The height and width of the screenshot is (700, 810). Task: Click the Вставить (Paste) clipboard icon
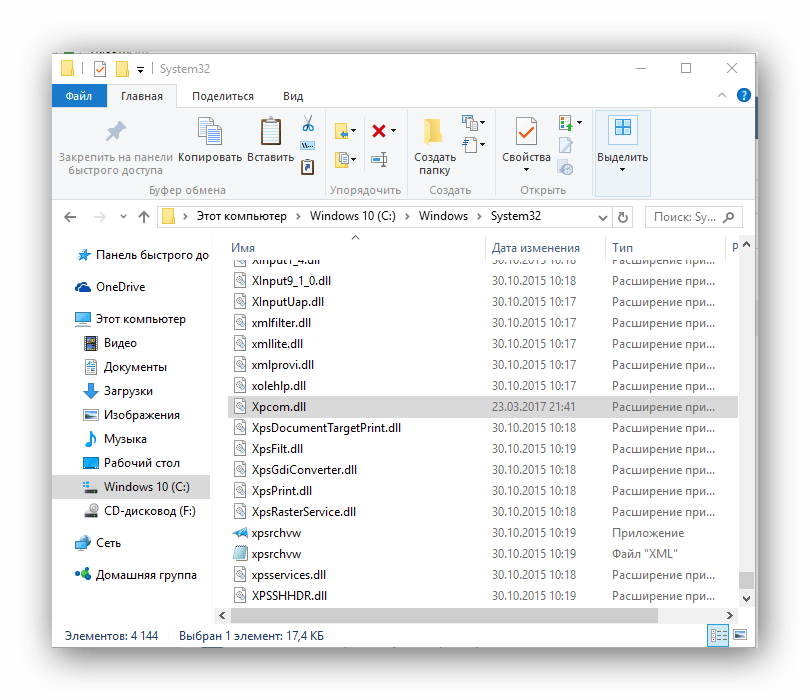click(271, 131)
